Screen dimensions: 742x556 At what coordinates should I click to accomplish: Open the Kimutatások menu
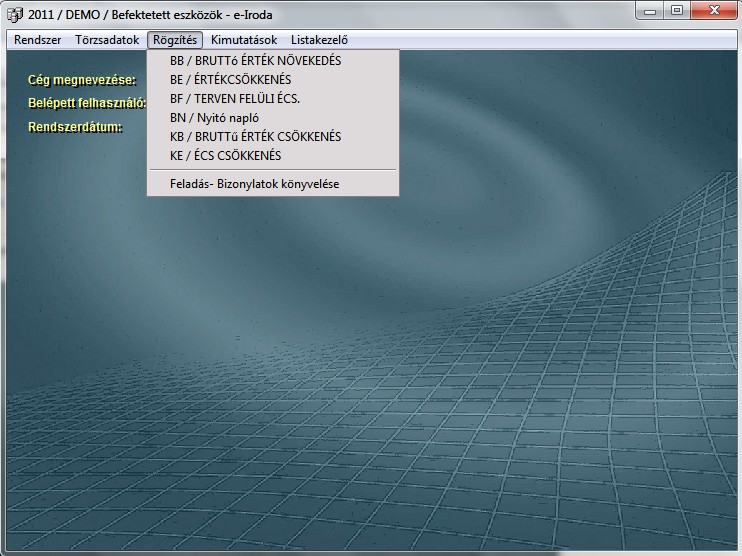(x=244, y=40)
